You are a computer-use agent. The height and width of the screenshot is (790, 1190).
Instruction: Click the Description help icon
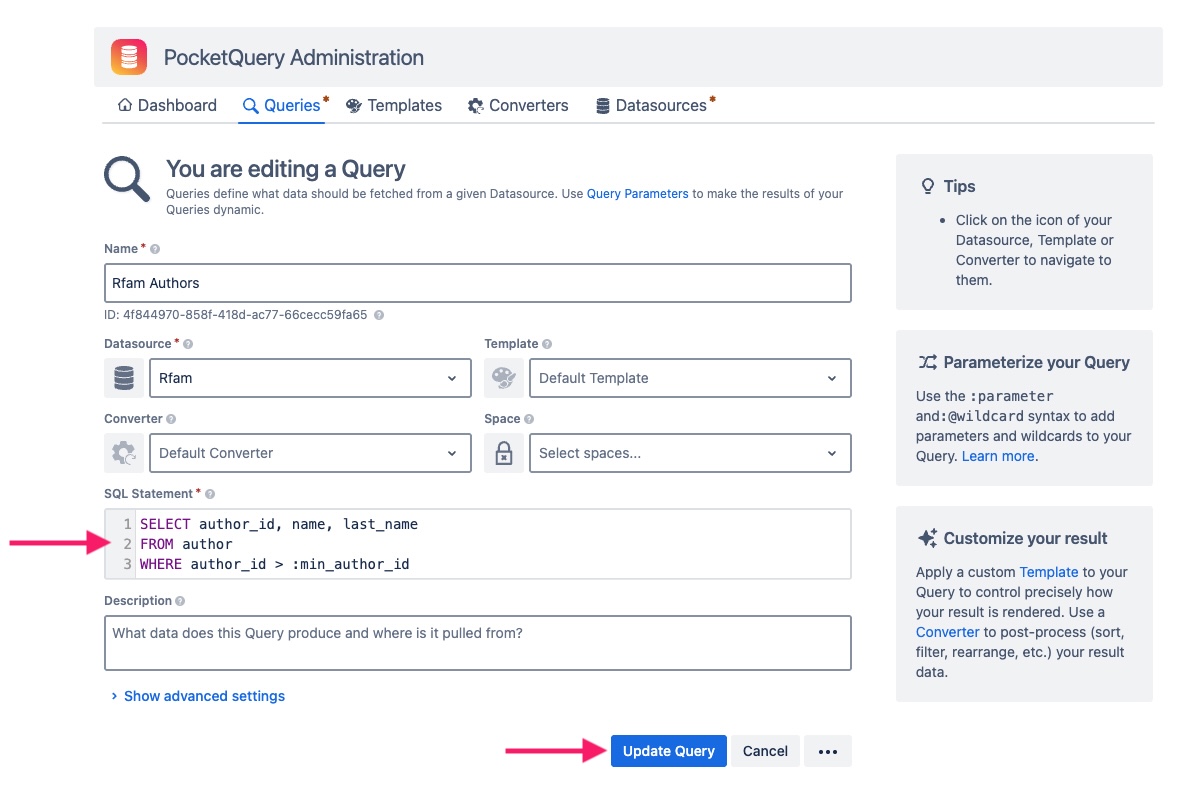(x=180, y=601)
